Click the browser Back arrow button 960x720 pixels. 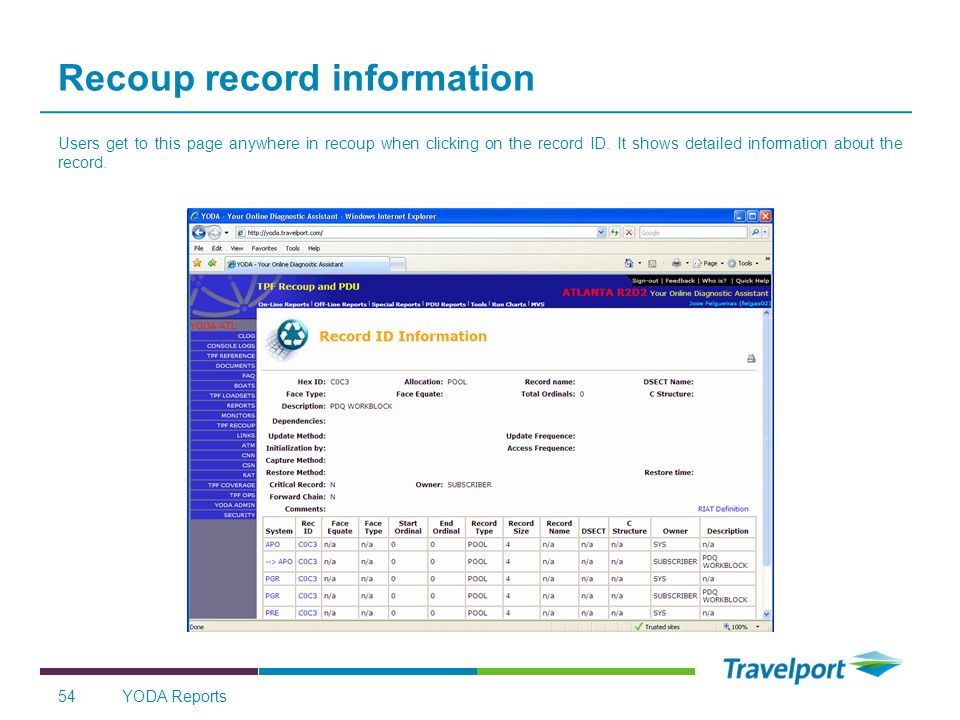coord(199,233)
